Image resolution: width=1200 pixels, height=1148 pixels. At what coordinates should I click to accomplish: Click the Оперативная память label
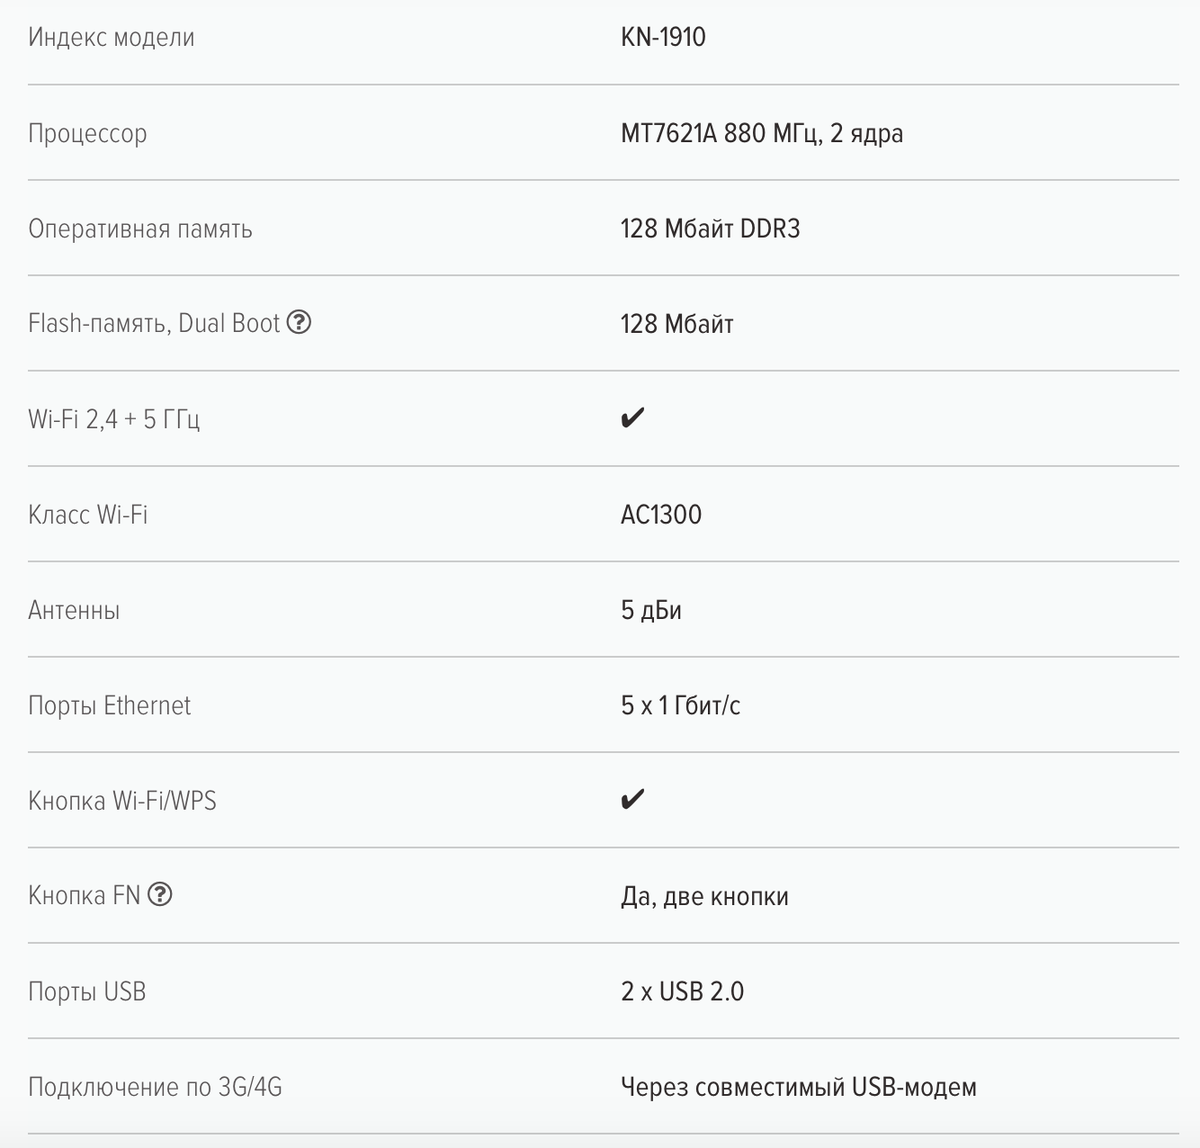coord(140,229)
